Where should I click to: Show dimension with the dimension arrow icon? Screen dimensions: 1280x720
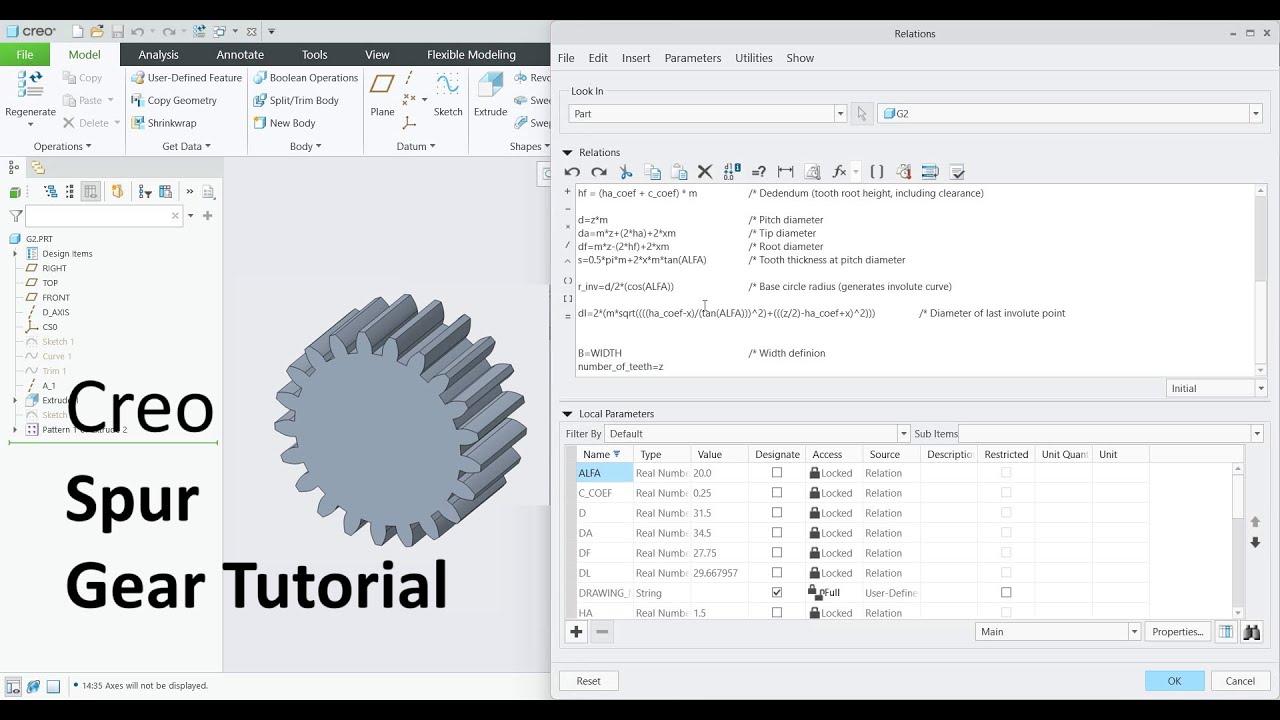(x=785, y=172)
